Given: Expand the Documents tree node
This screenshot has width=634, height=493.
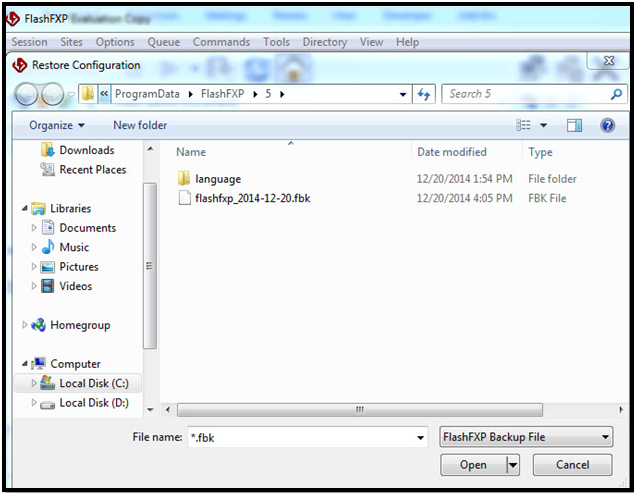Looking at the screenshot, I should (34, 228).
